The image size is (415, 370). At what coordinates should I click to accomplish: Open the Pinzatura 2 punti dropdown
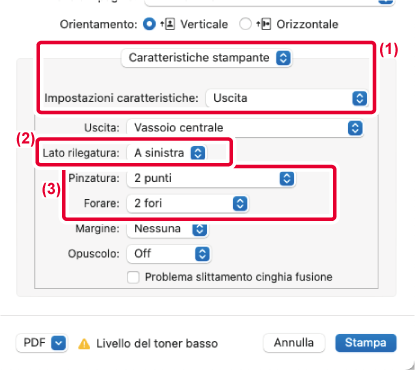click(211, 179)
